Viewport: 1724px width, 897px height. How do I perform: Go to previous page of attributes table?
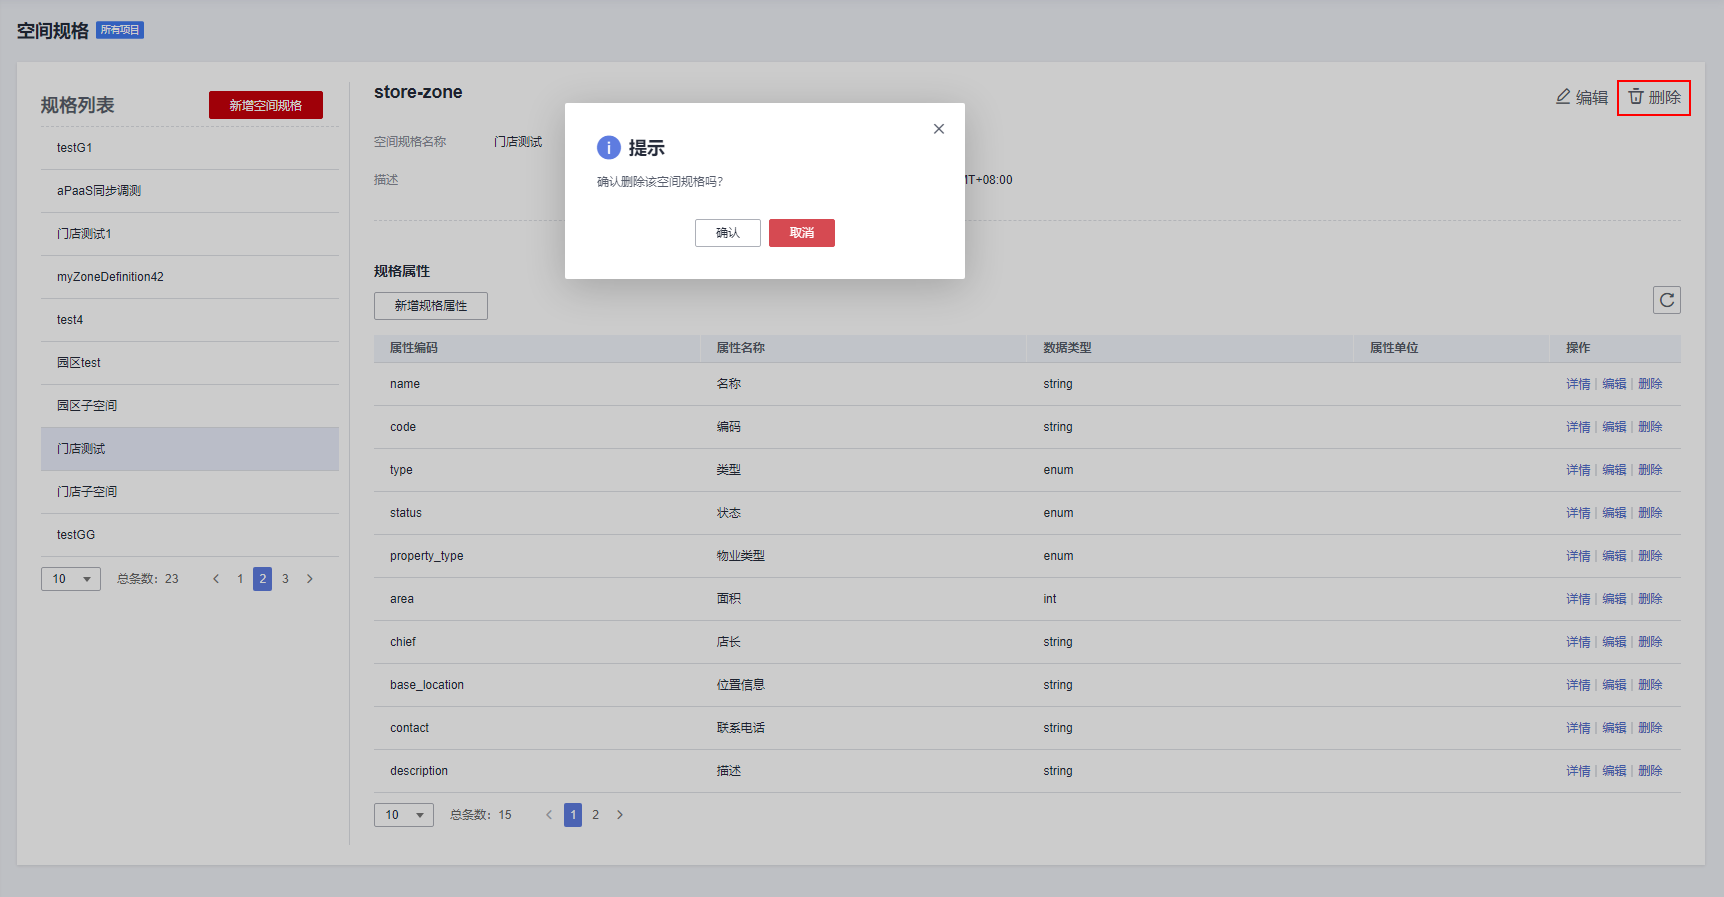549,815
